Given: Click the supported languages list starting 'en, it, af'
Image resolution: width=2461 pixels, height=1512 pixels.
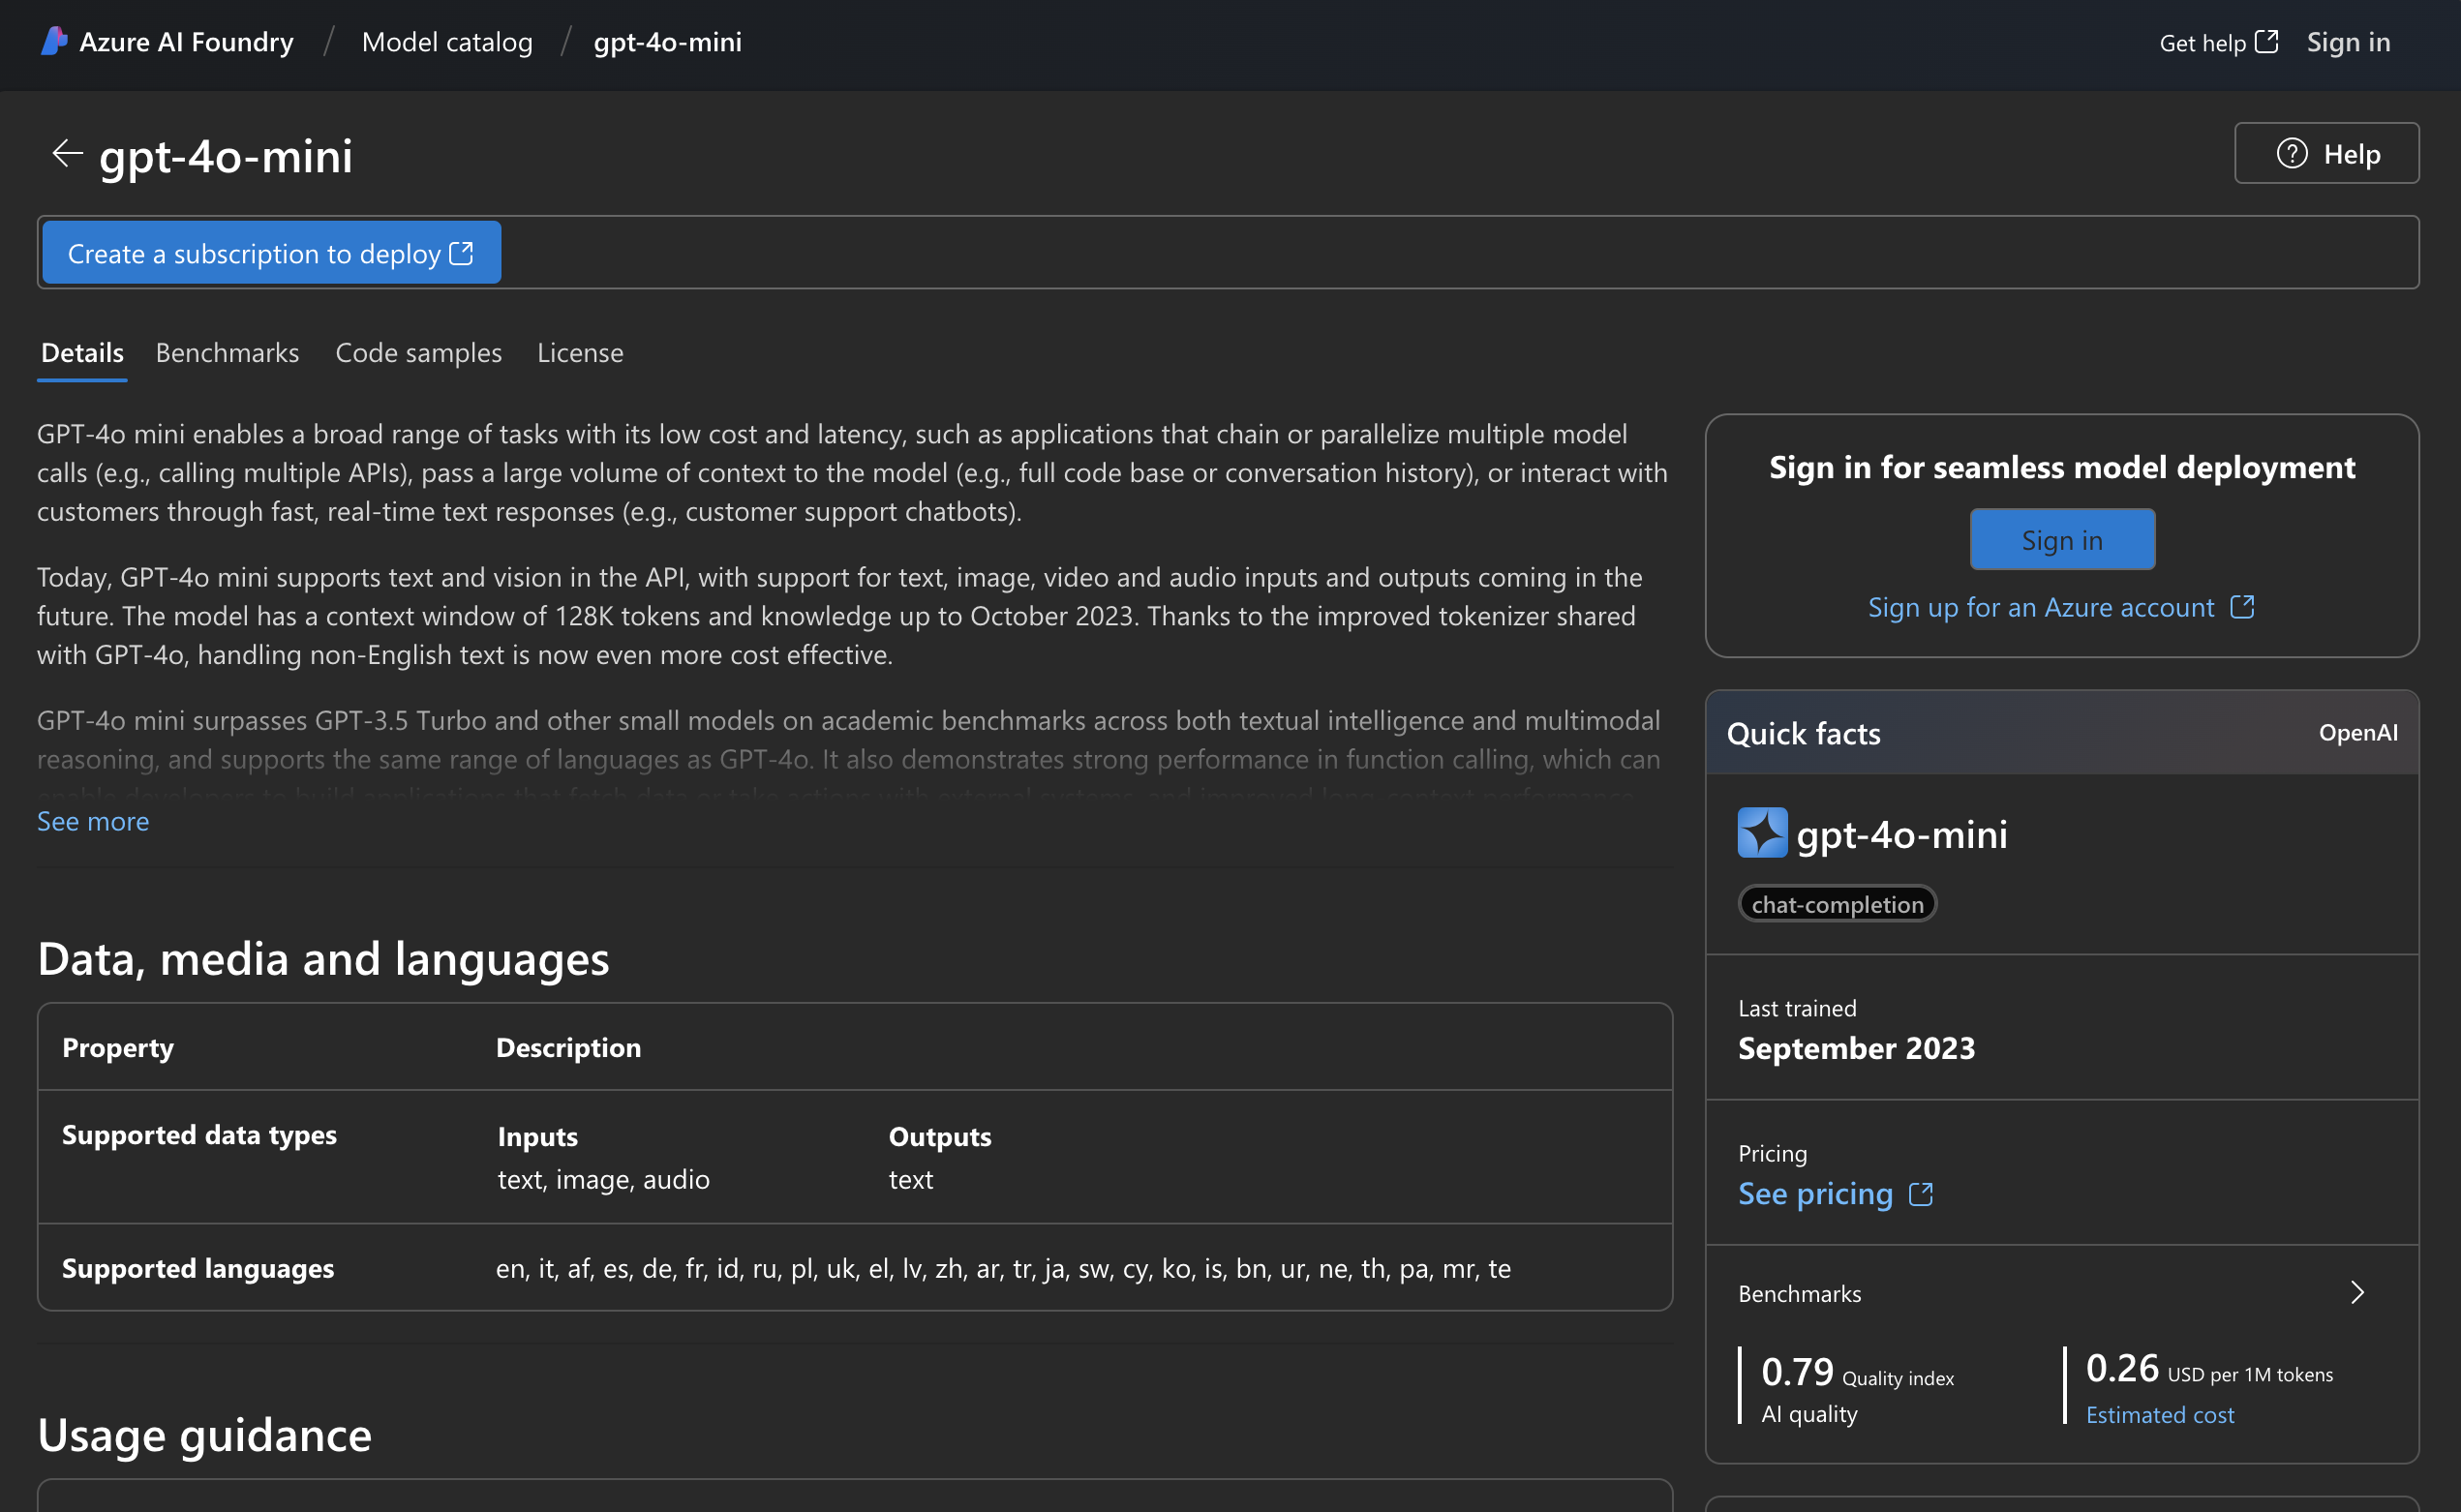Looking at the screenshot, I should [1003, 1268].
